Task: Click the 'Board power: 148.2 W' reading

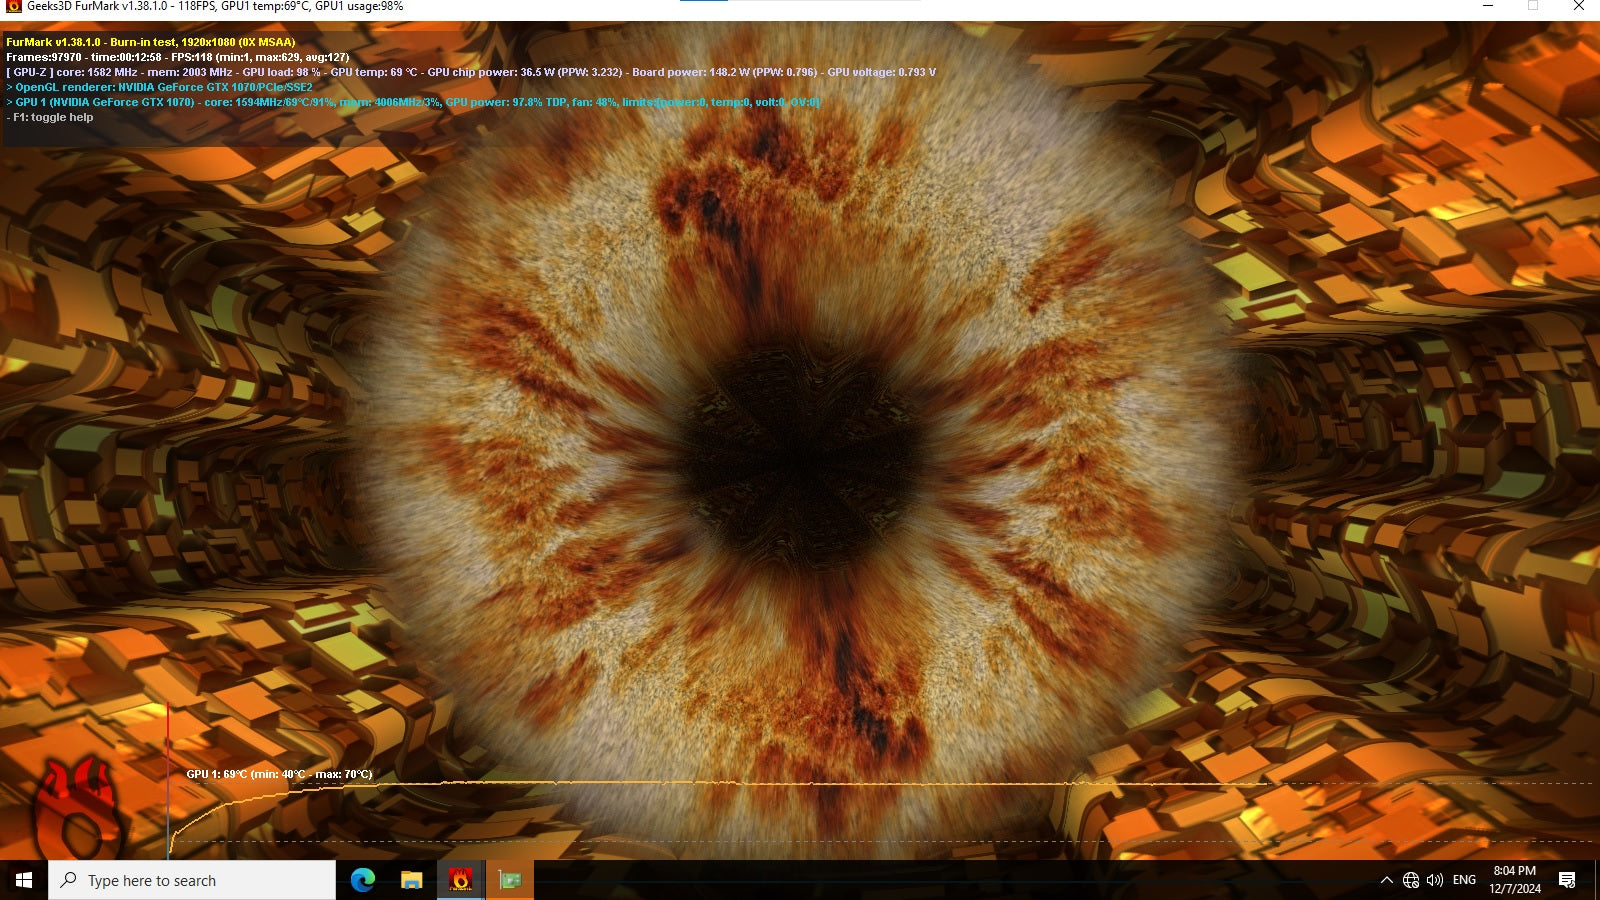Action: [724, 72]
